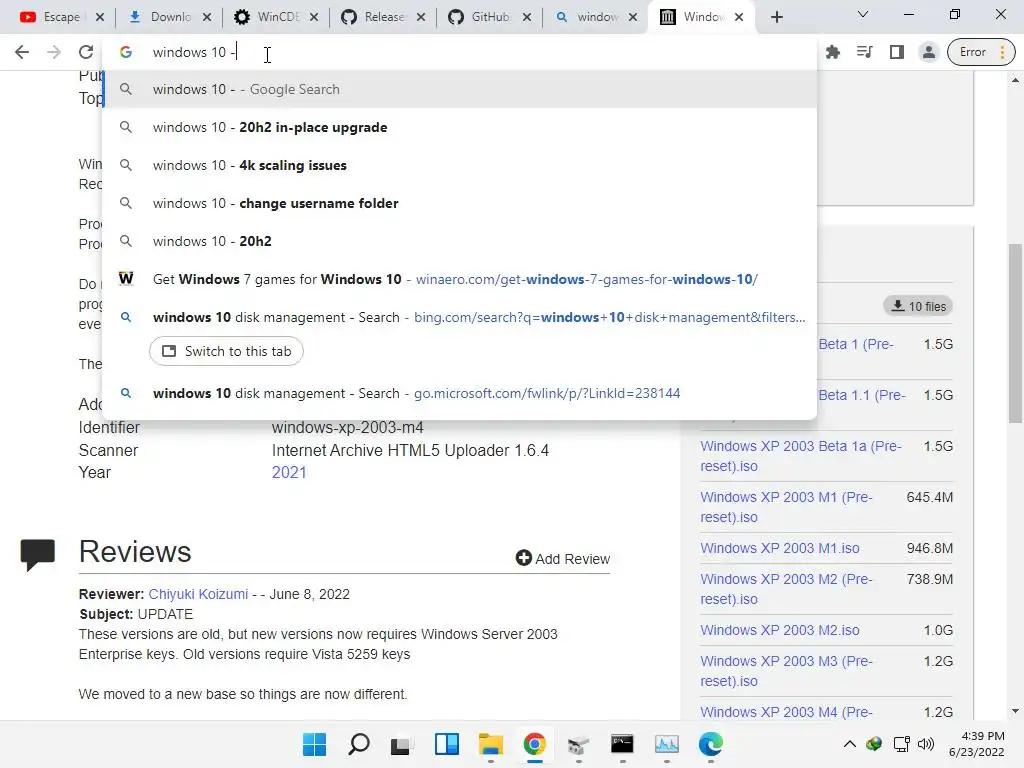Switch to the Release GitHub tab
Screen dimensions: 1024x768
pyautogui.click(x=385, y=17)
